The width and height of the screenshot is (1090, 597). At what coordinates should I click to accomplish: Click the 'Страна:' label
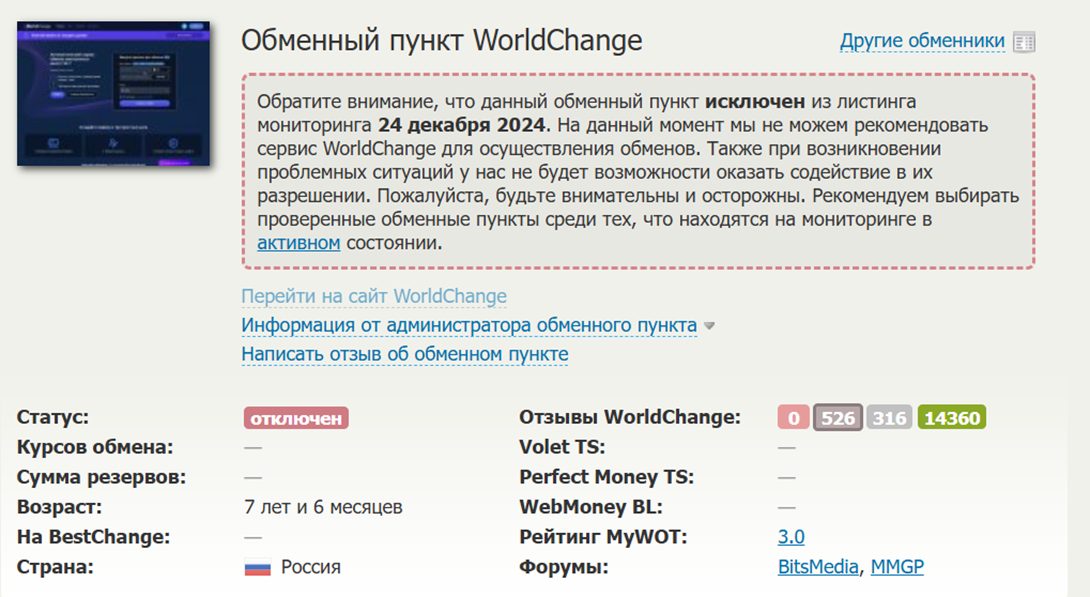pos(55,567)
